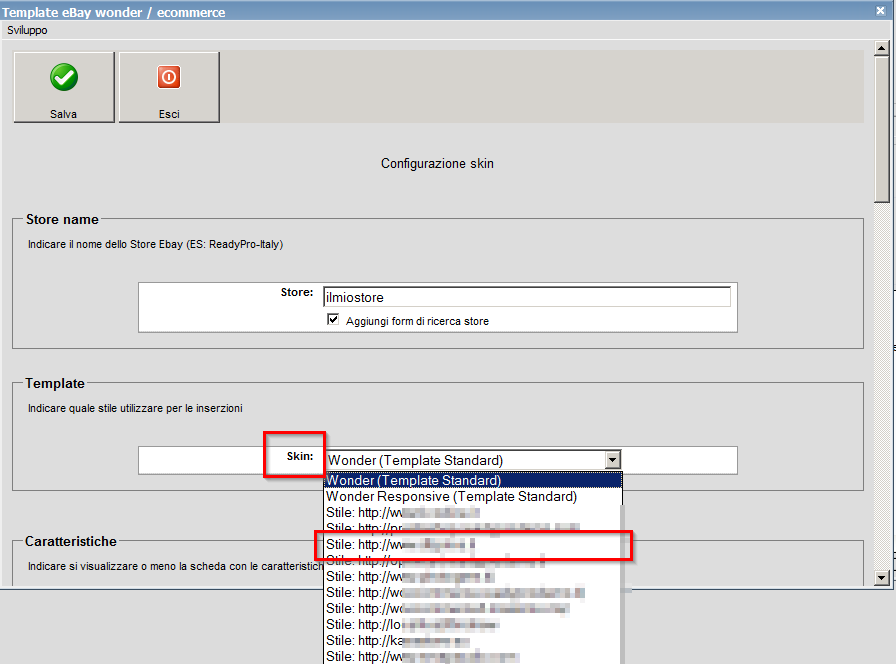Choose the Stile option starting http://ka
This screenshot has height=664, width=896.
point(473,641)
